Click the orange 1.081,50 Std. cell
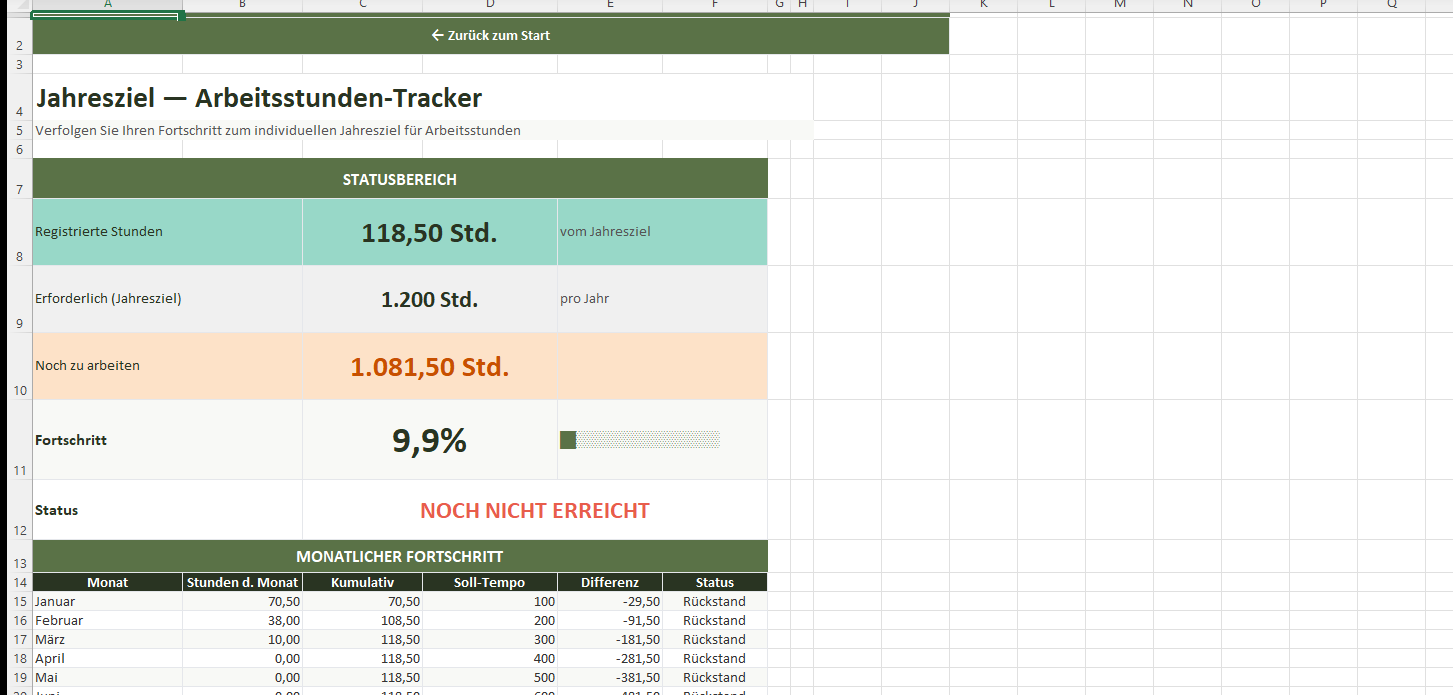This screenshot has width=1453, height=695. tap(429, 366)
